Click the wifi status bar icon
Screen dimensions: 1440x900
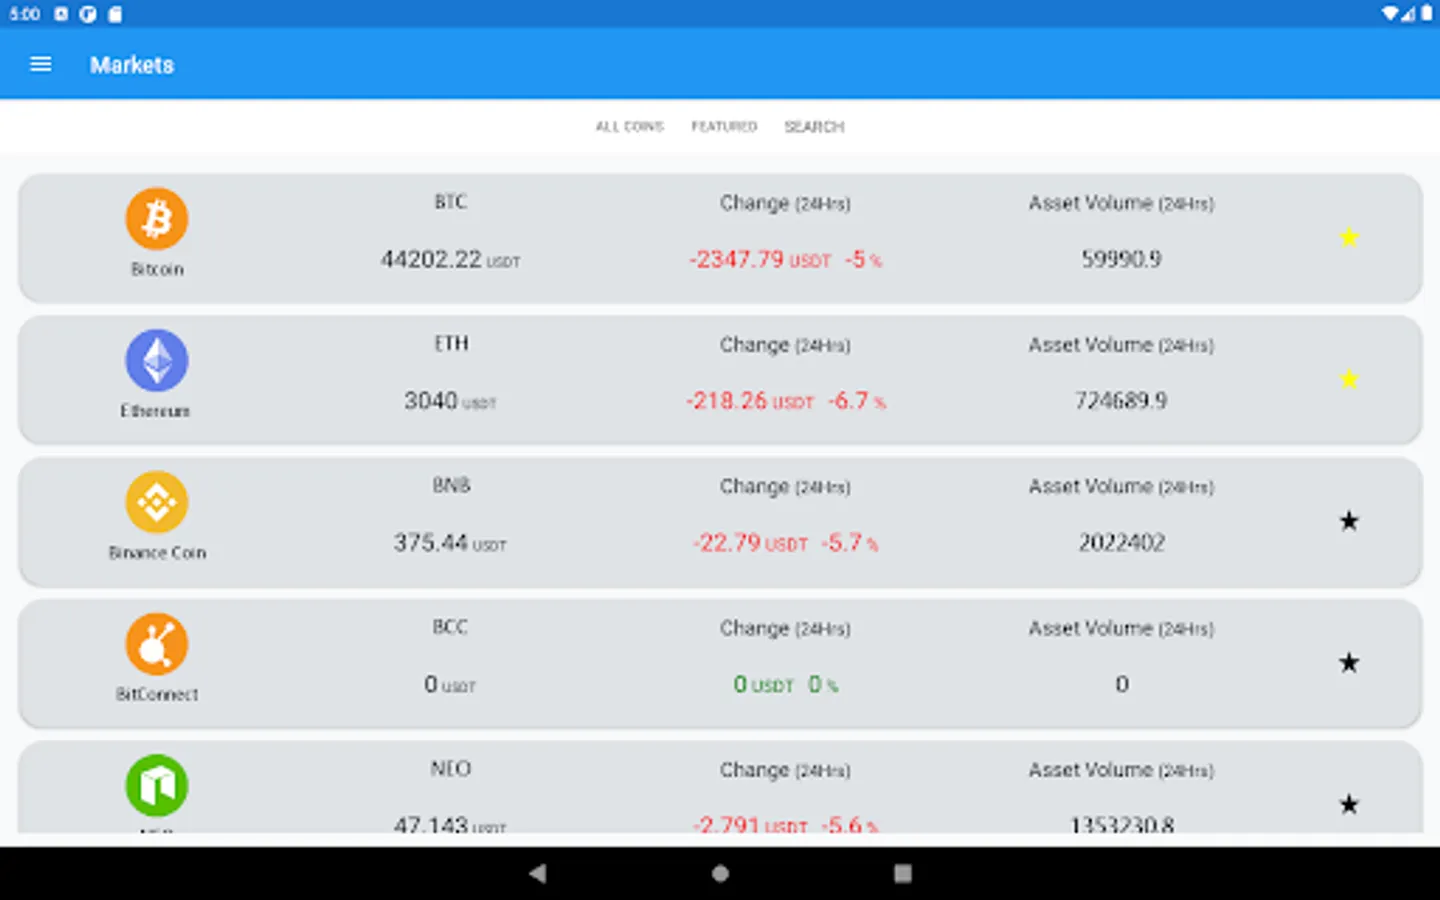(x=1391, y=14)
